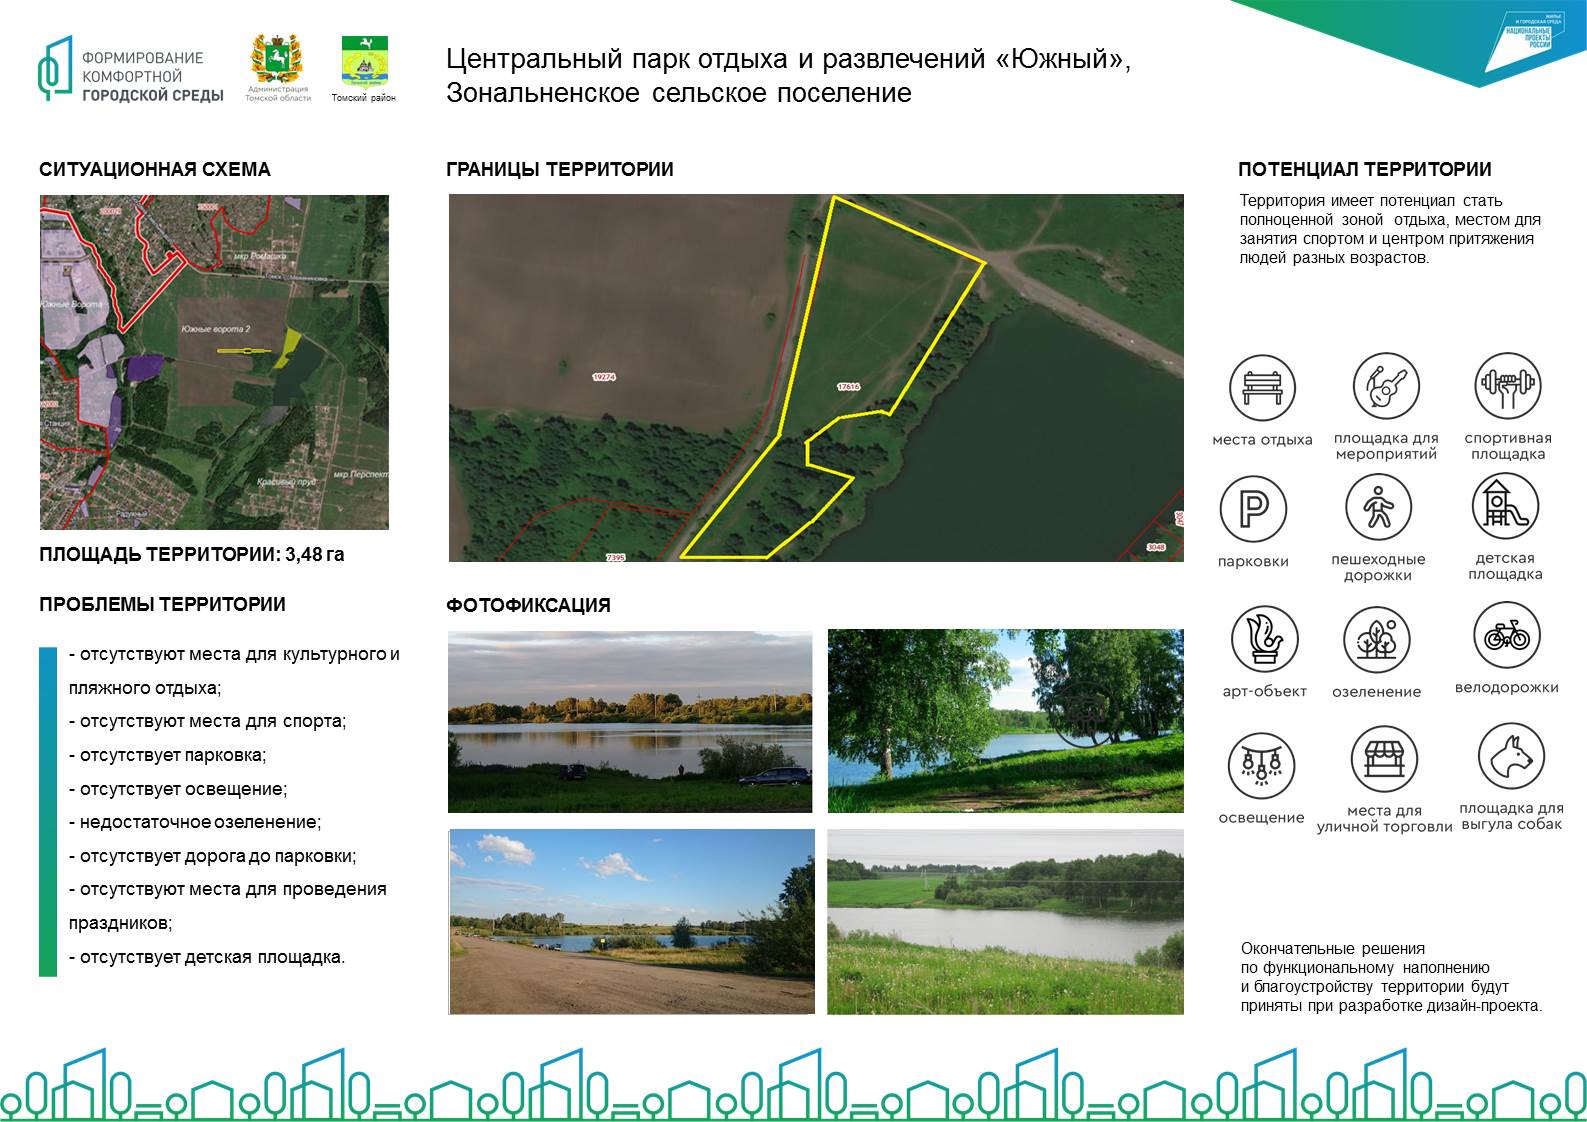This screenshot has width=1587, height=1122.
Task: Click the label парковки
Action: (1253, 562)
